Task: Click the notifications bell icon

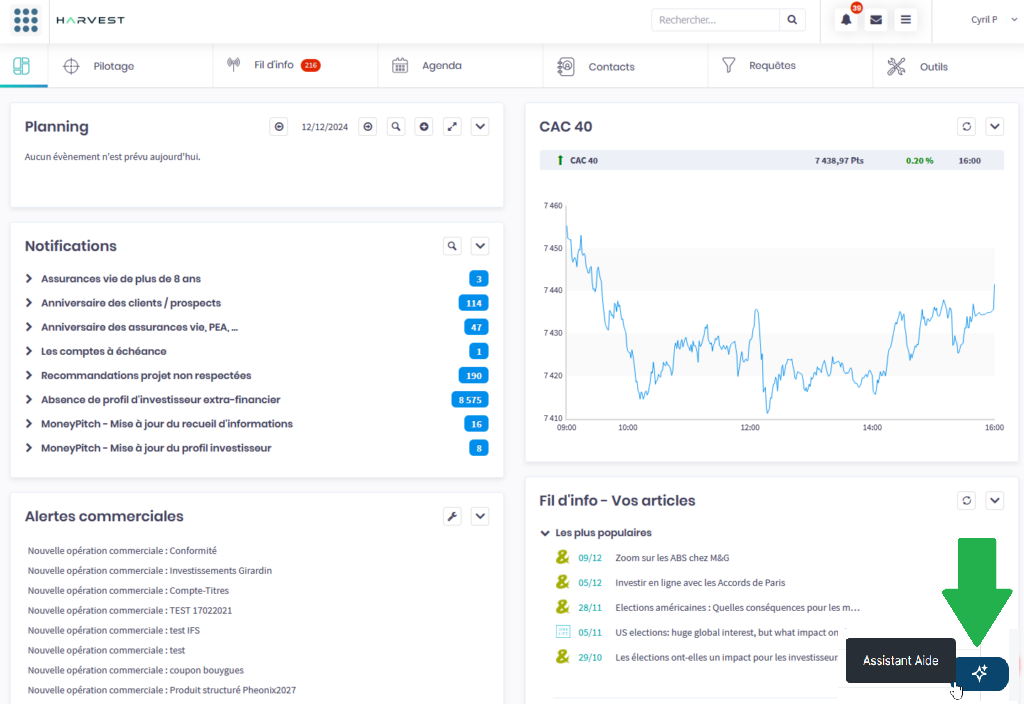Action: [x=847, y=20]
